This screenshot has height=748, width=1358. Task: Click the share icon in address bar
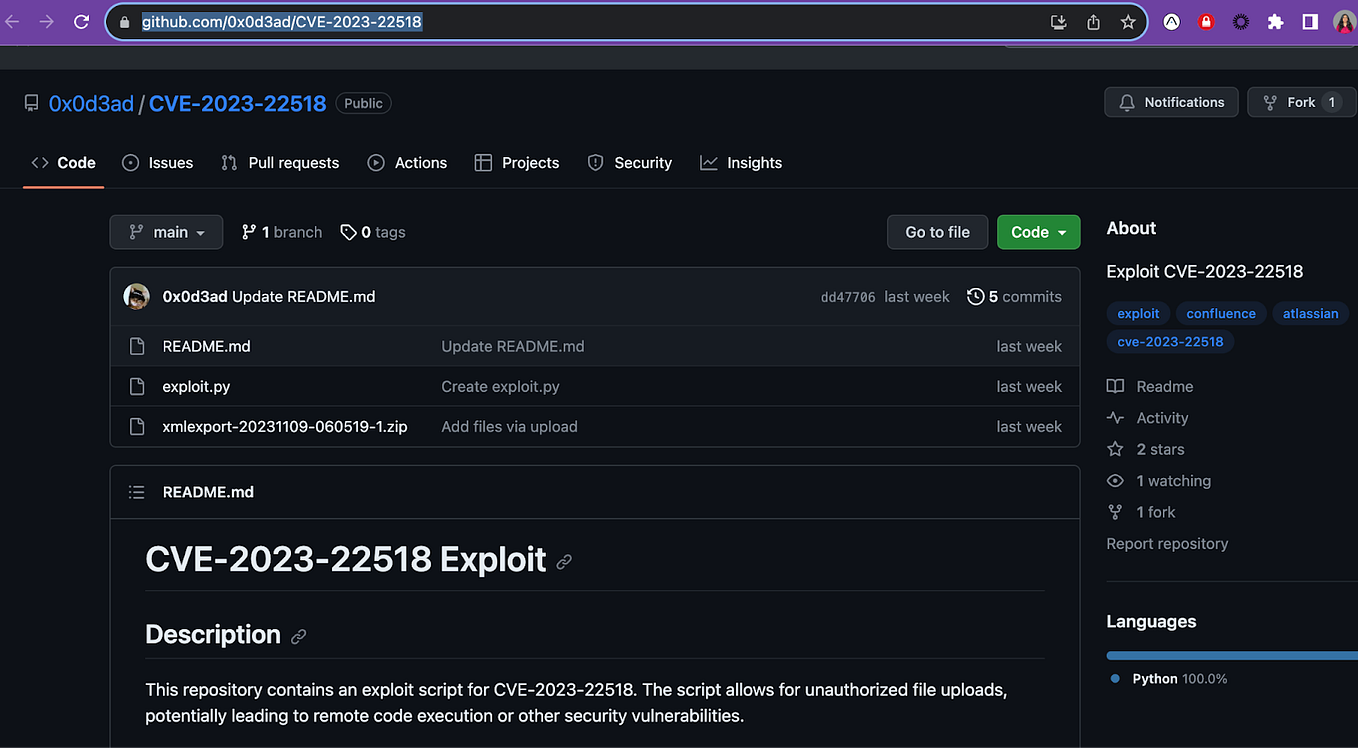click(x=1093, y=22)
